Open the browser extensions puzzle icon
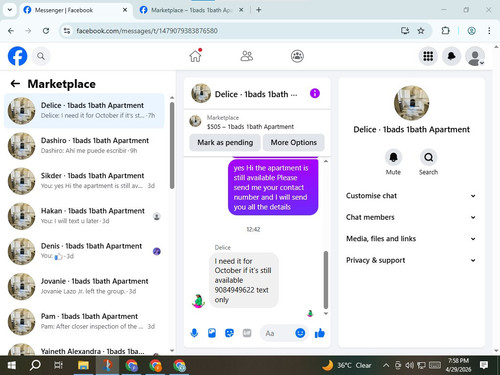 pos(445,31)
